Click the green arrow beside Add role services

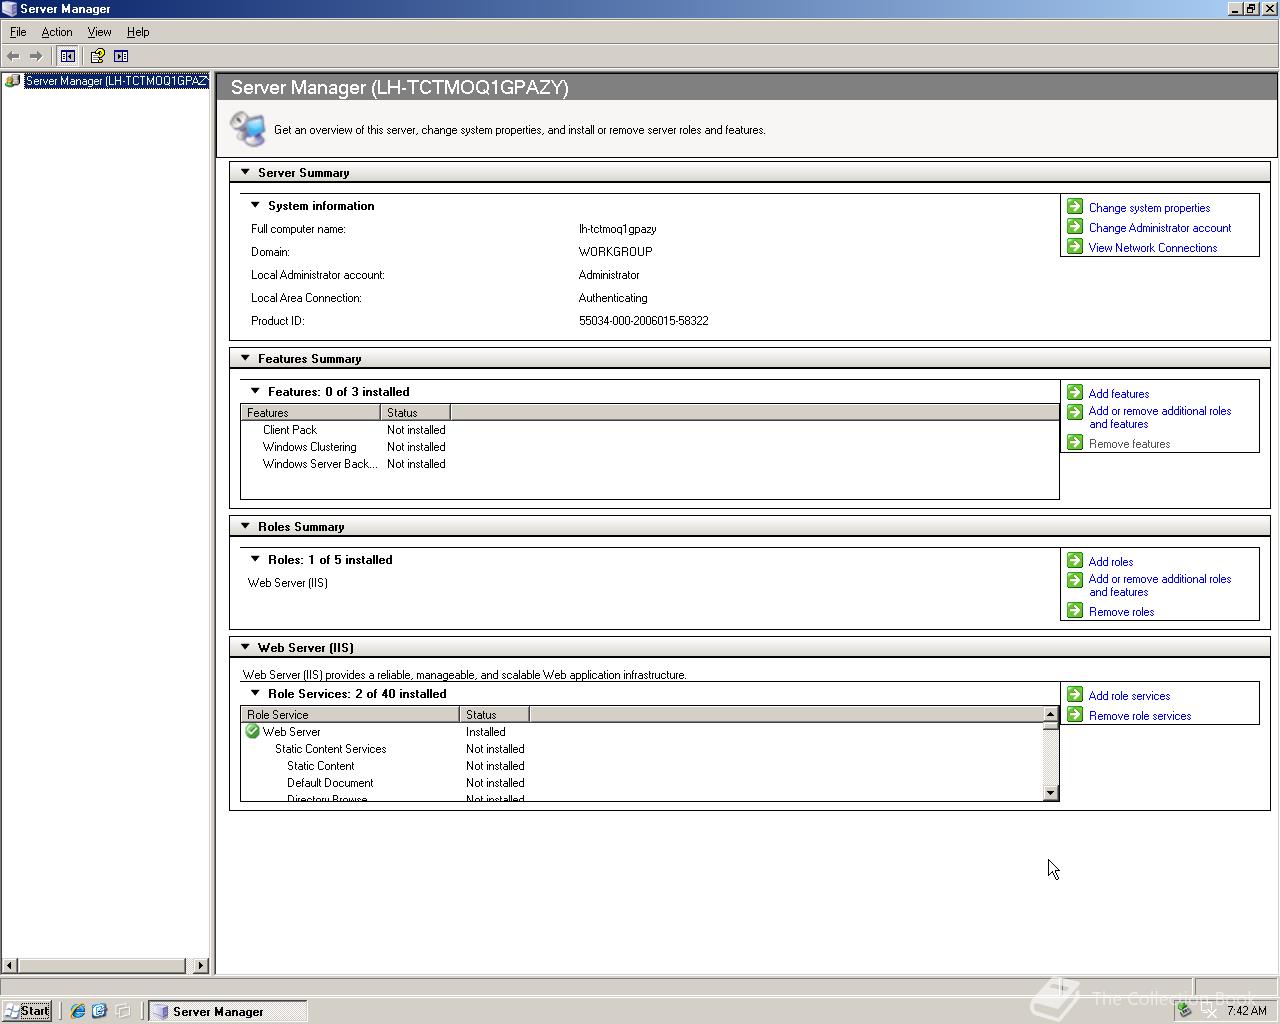point(1075,695)
